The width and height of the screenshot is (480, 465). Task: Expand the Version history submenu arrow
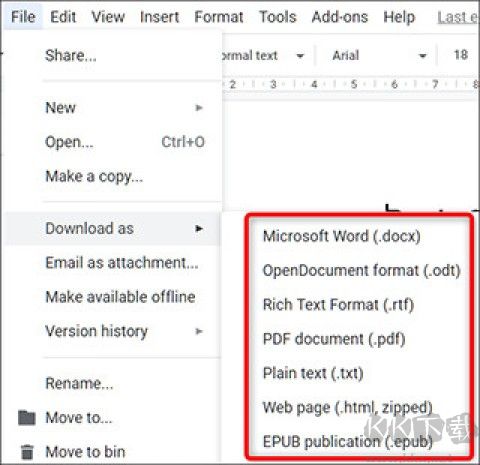point(199,331)
